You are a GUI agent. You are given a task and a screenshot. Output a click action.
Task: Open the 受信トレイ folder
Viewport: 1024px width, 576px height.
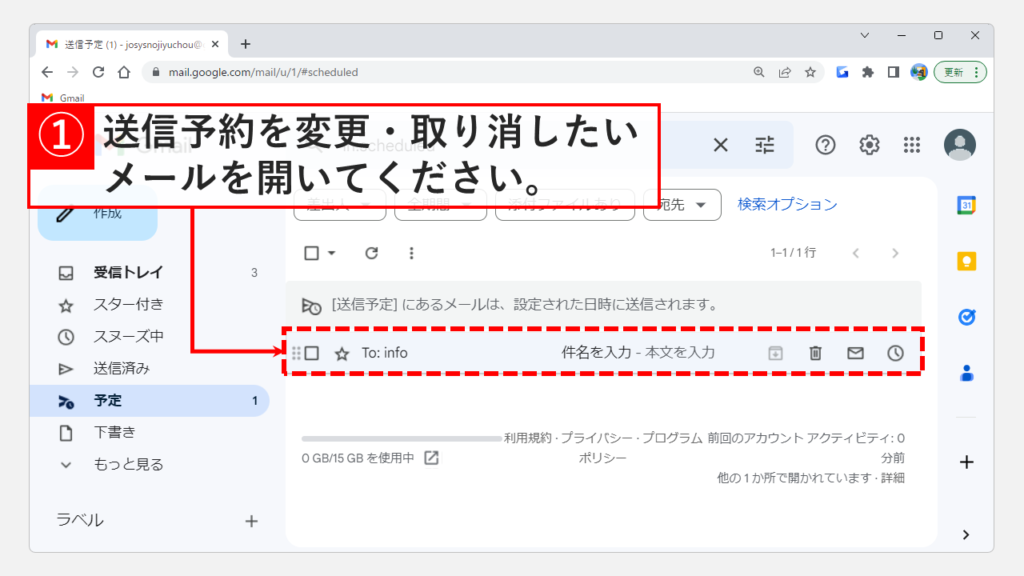(x=128, y=272)
